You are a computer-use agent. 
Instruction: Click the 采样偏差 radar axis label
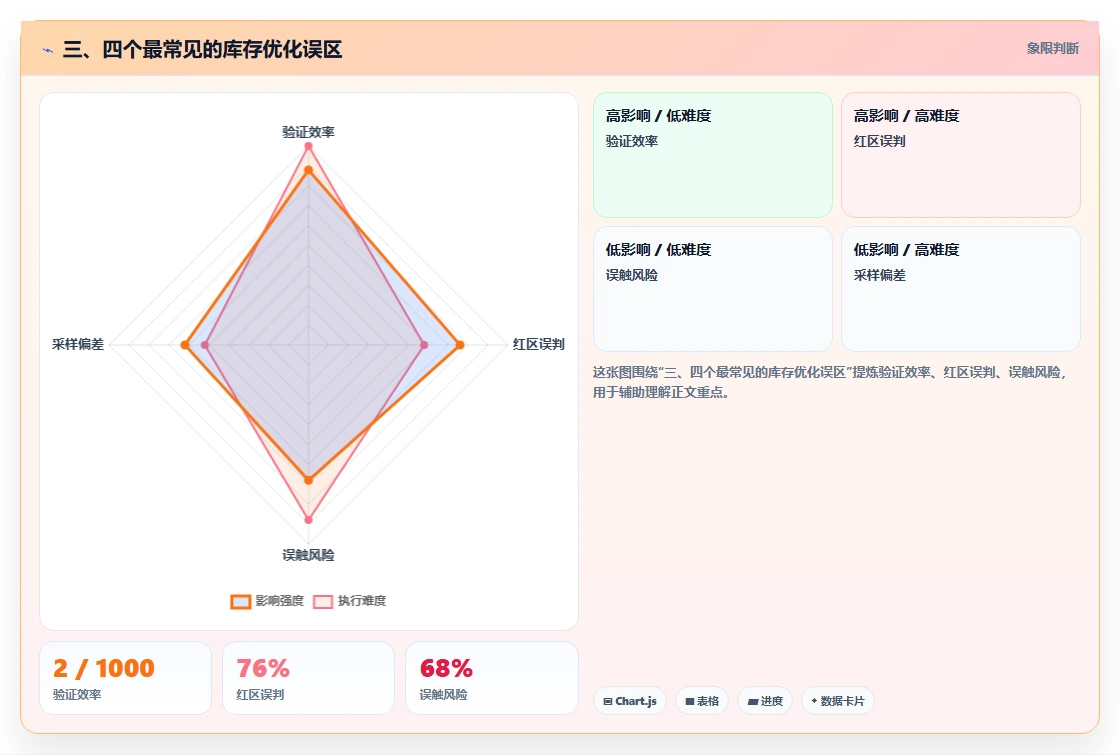click(78, 344)
